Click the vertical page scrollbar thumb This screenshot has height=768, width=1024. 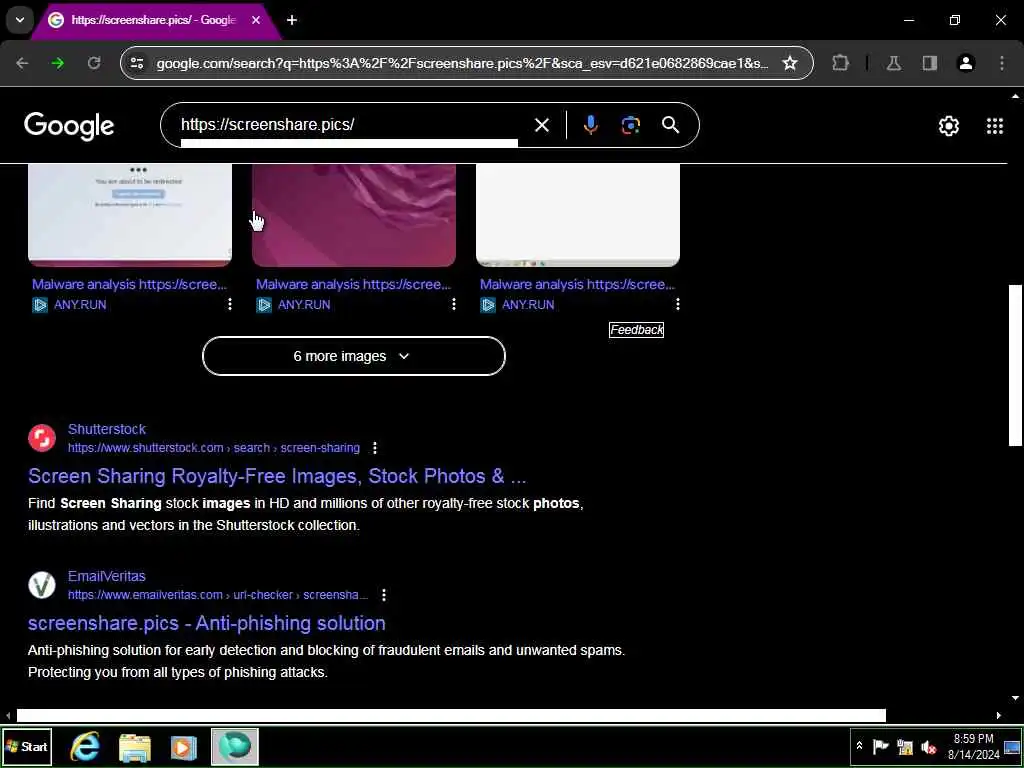coord(1015,365)
